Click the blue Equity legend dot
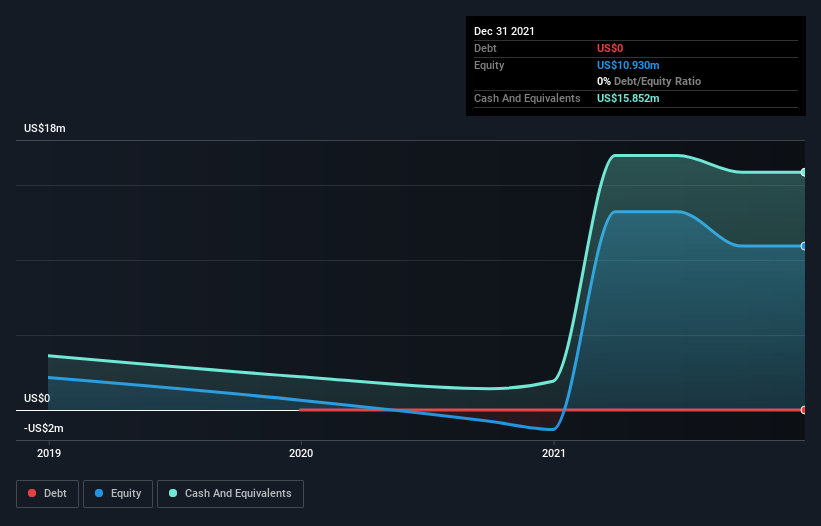This screenshot has height=526, width=821. pyautogui.click(x=99, y=493)
